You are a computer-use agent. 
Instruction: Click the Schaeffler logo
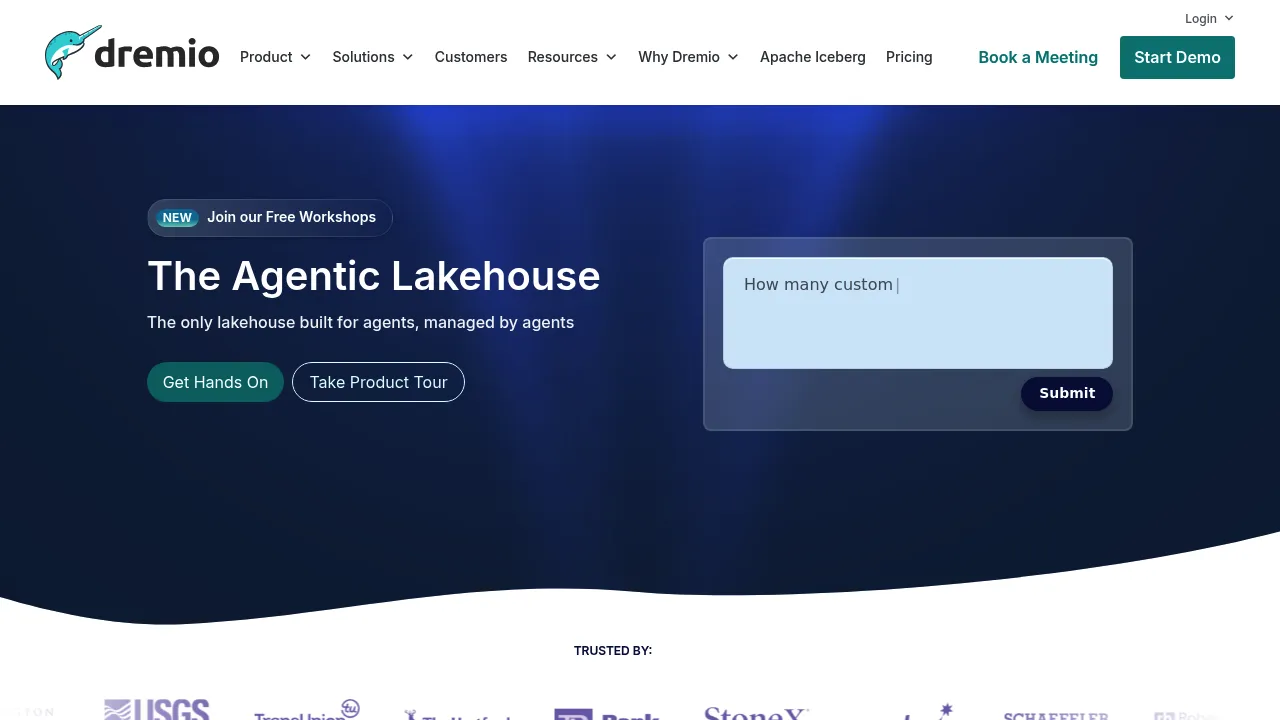coord(1056,715)
